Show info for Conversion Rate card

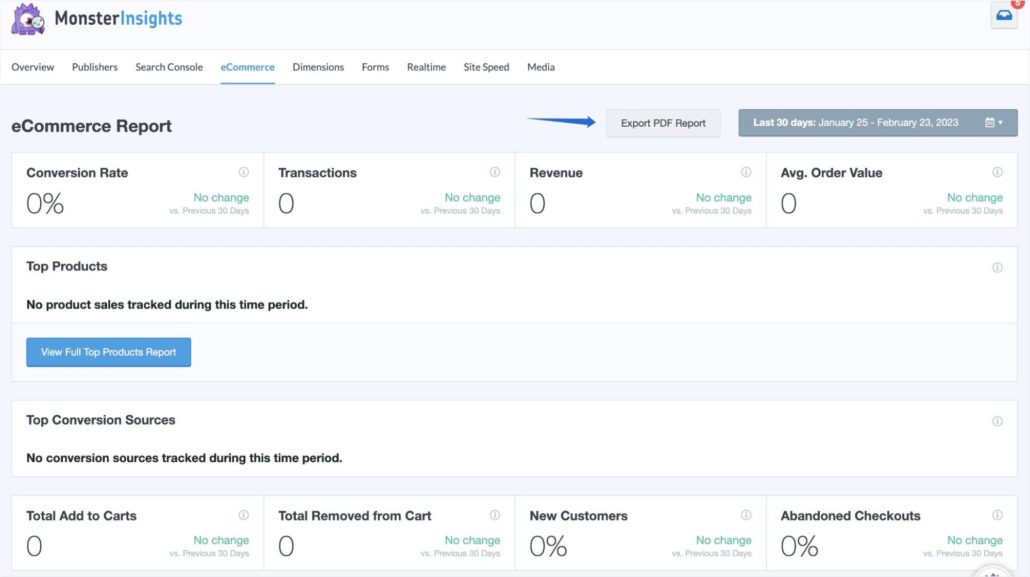point(244,172)
